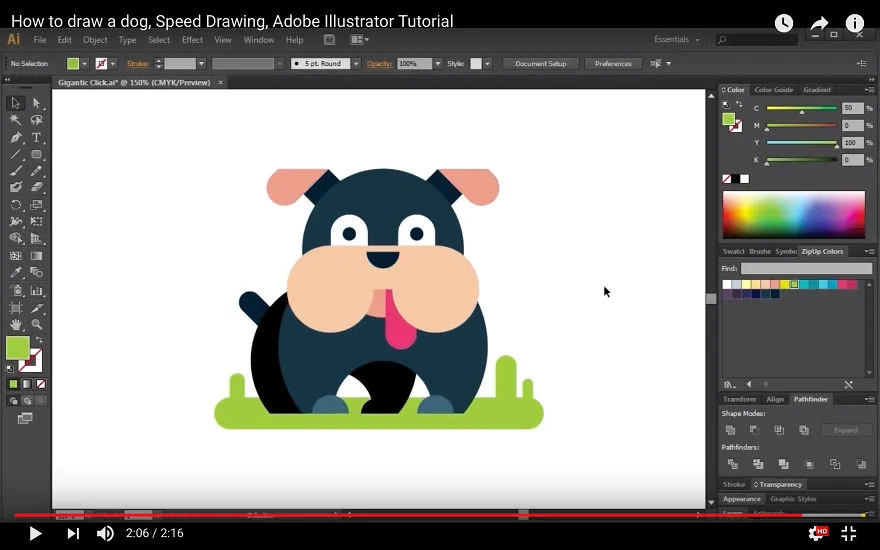Screen dimensions: 880x550
Task: Choose the Zoom tool magnifier
Action: [36, 324]
